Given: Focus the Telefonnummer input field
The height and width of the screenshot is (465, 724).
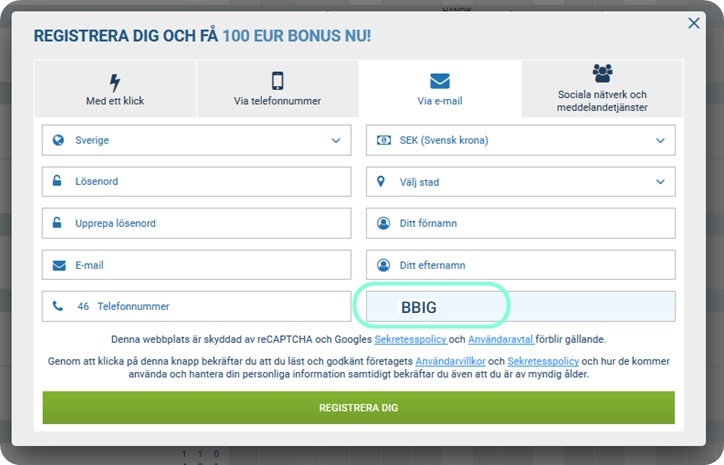Looking at the screenshot, I should (196, 306).
